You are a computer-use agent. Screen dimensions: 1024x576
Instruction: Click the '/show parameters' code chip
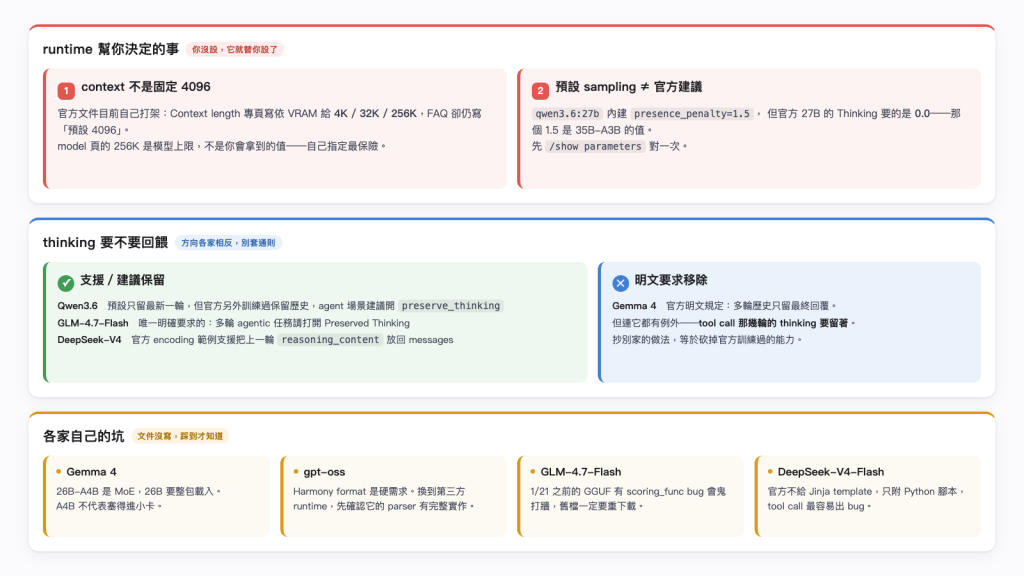(x=595, y=146)
